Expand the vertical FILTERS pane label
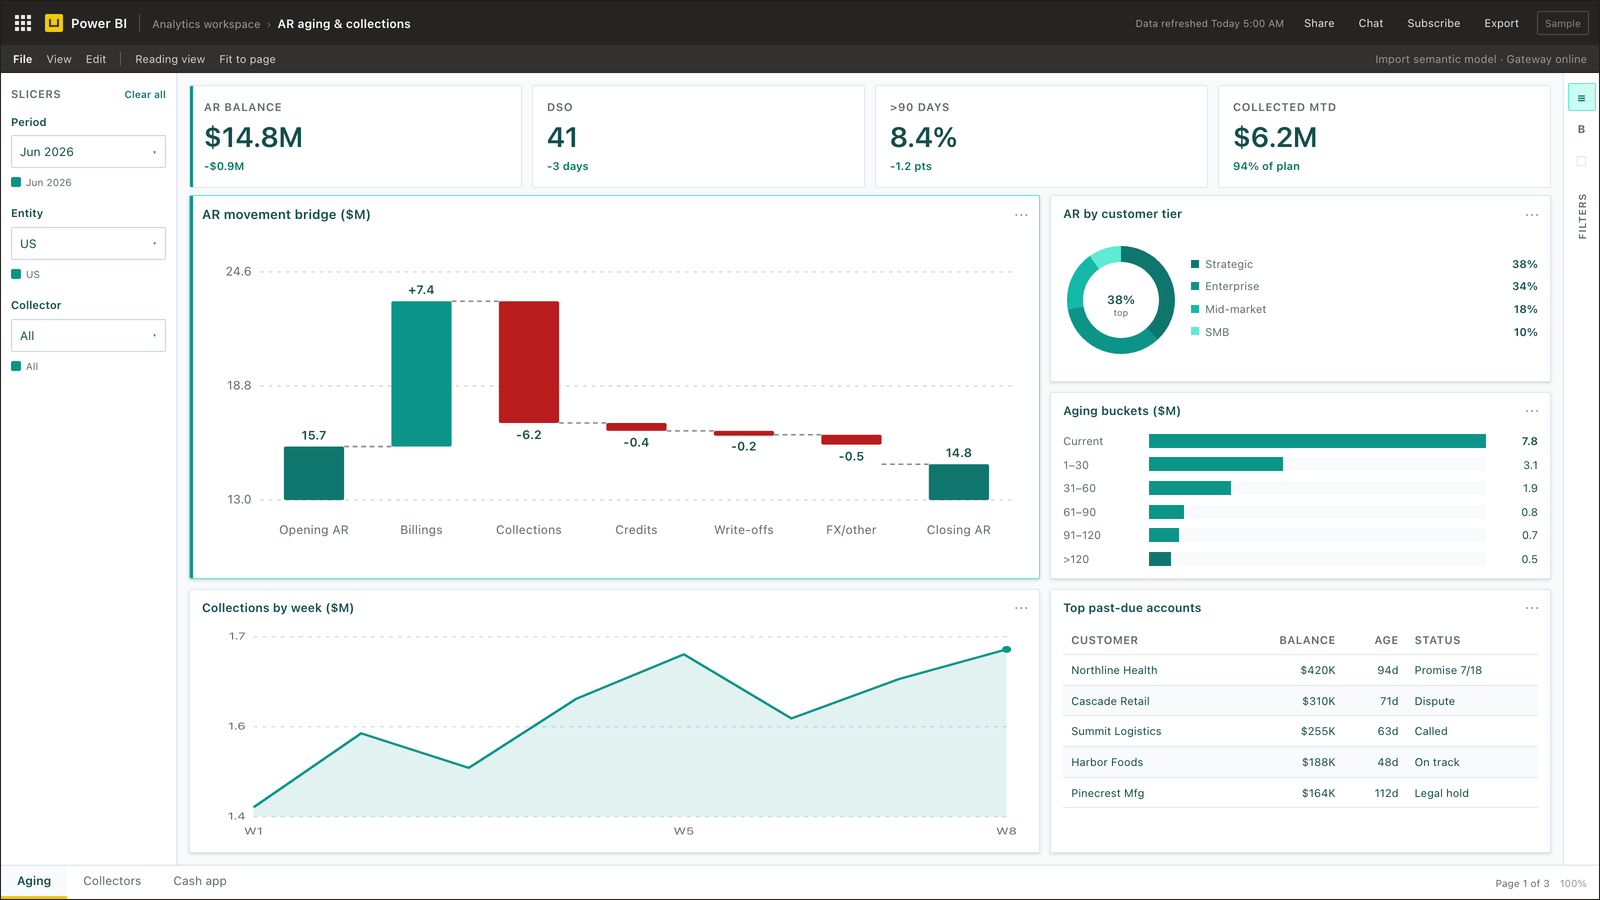Image resolution: width=1600 pixels, height=900 pixels. pos(1582,216)
